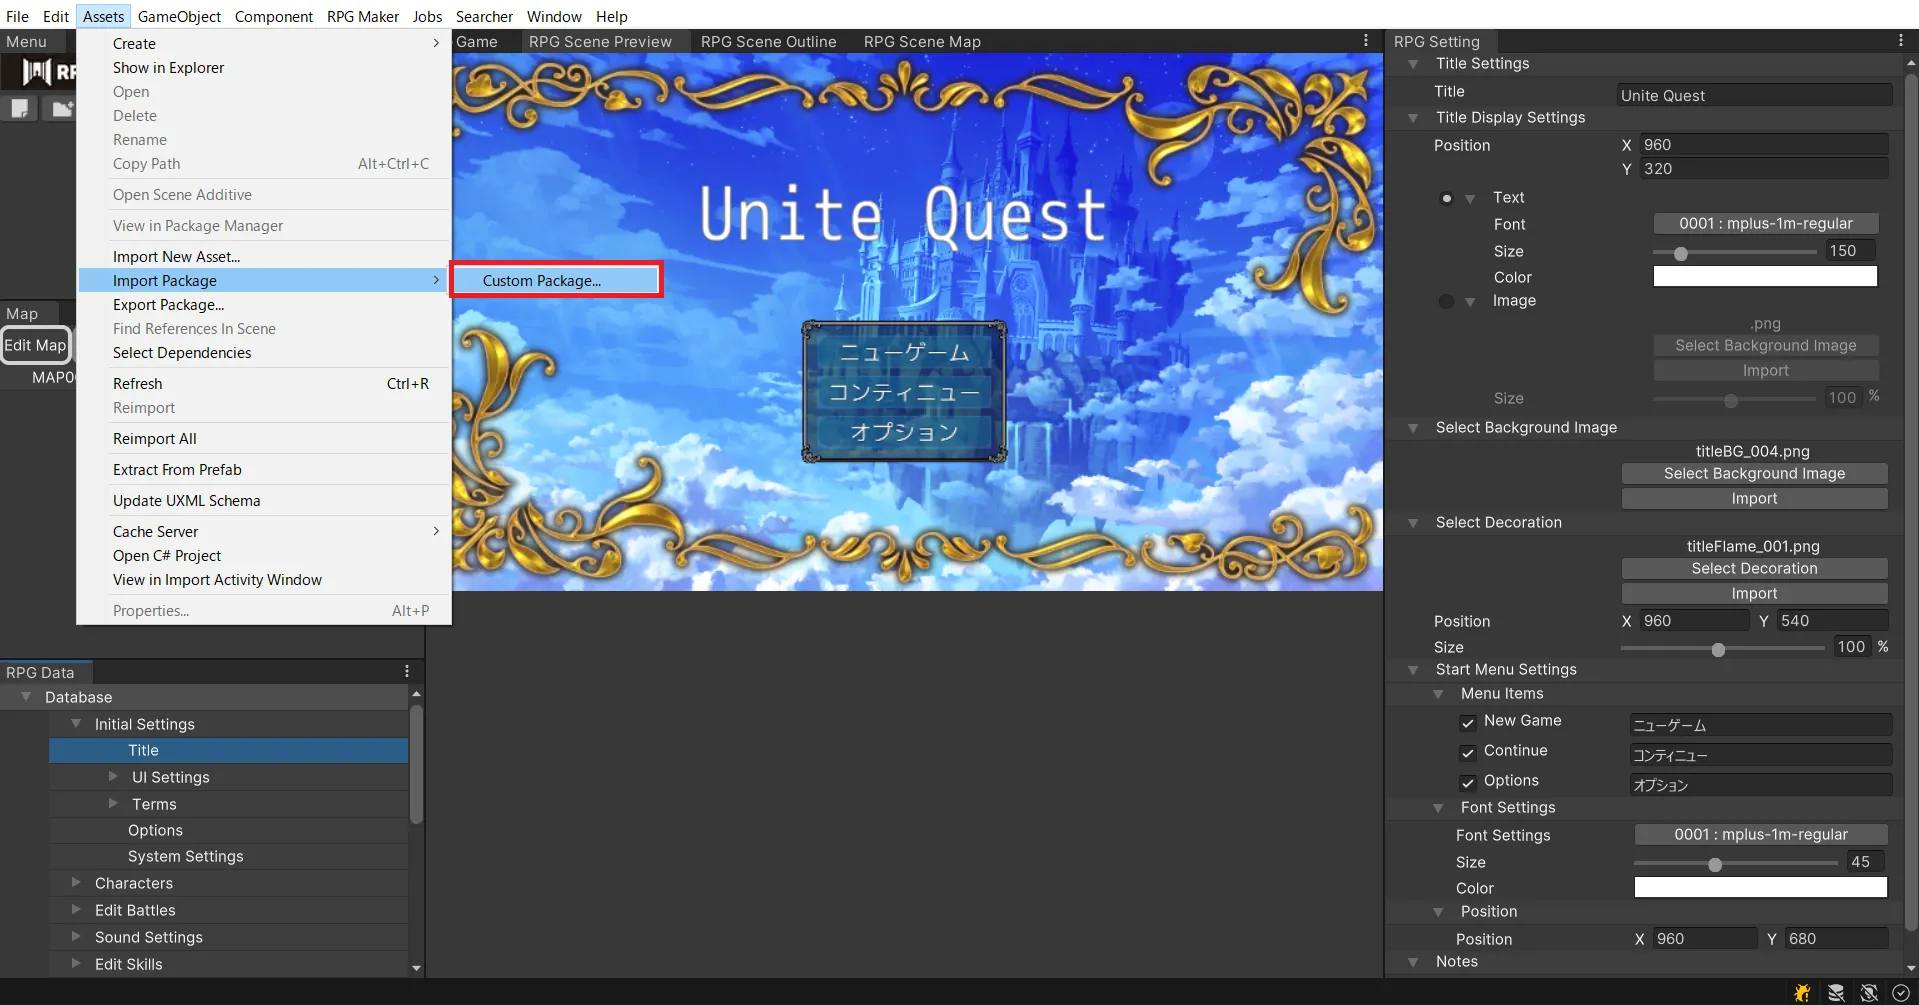Open the RPG Setting panel kebab menu
1919x1005 pixels.
click(1900, 41)
